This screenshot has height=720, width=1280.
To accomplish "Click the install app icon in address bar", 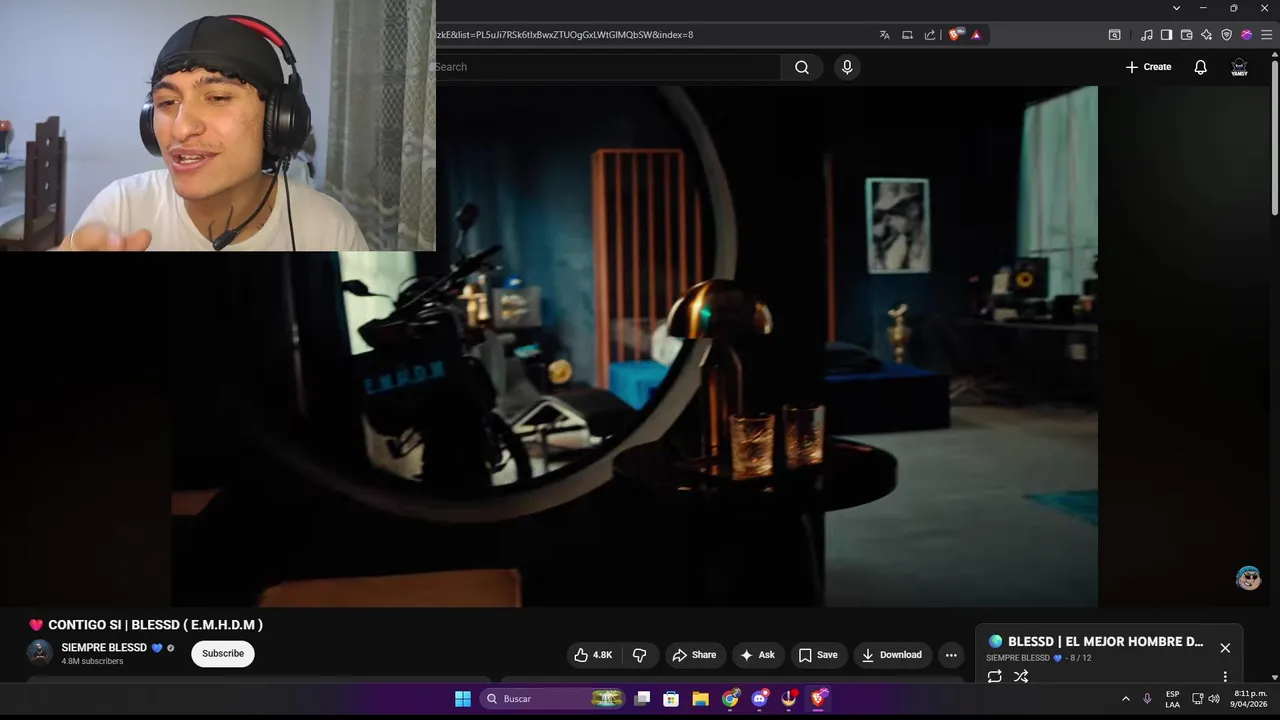I will click(907, 34).
